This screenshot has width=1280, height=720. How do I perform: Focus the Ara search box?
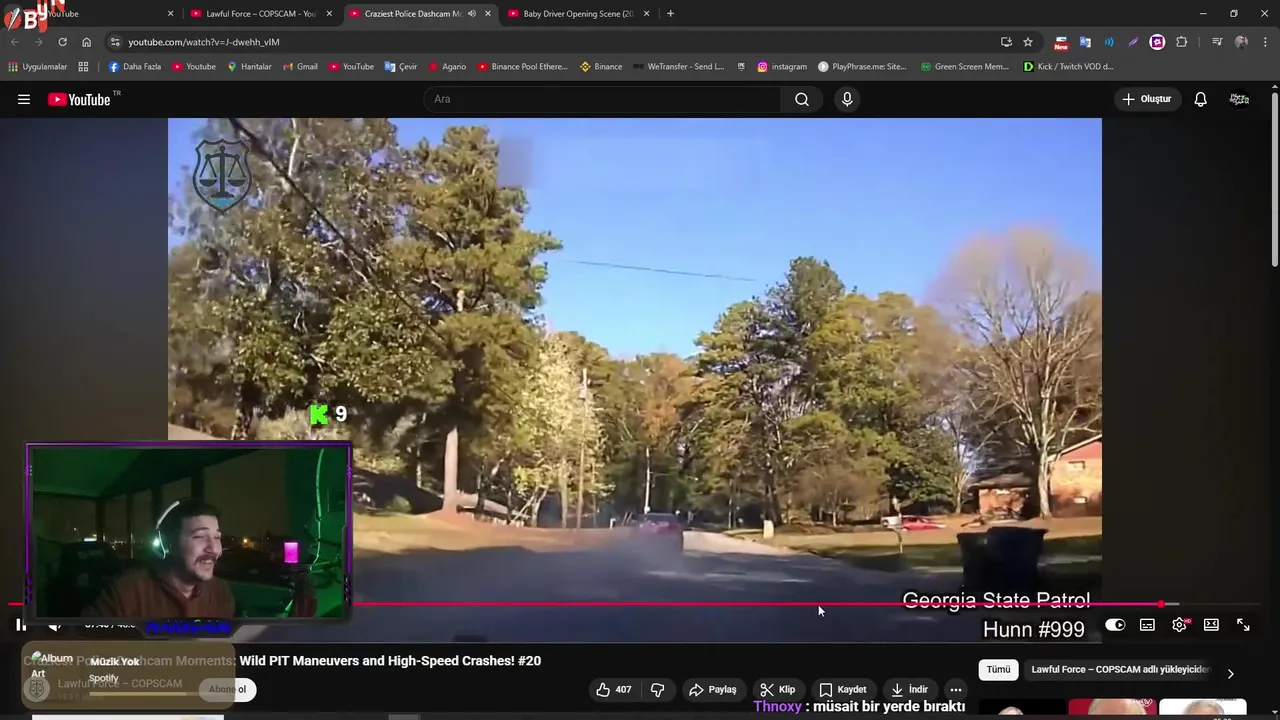pos(603,99)
